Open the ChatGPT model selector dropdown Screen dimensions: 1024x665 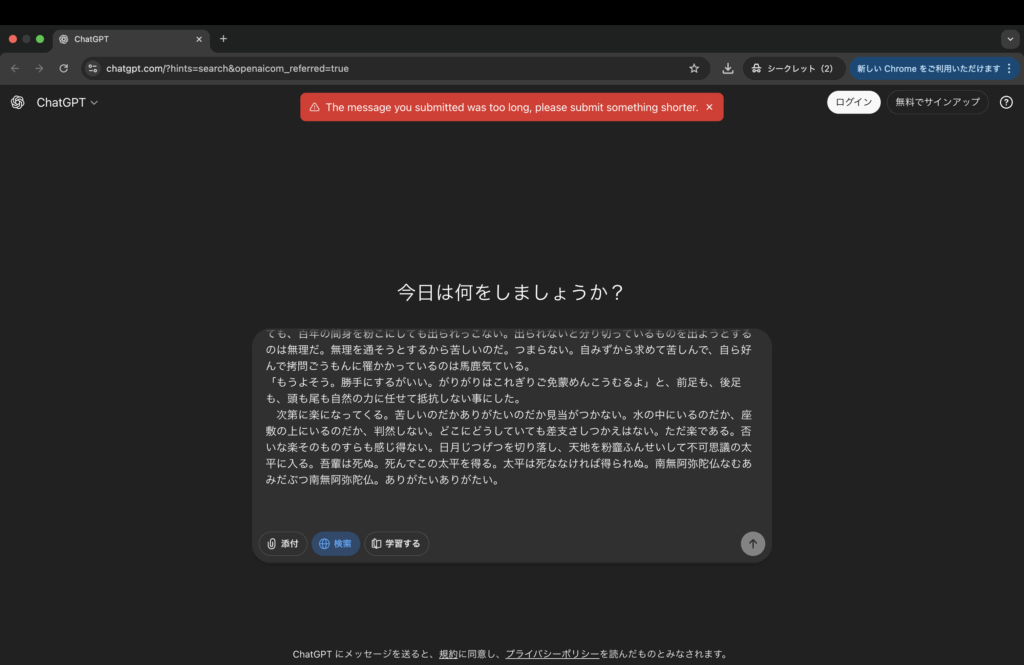pyautogui.click(x=67, y=102)
